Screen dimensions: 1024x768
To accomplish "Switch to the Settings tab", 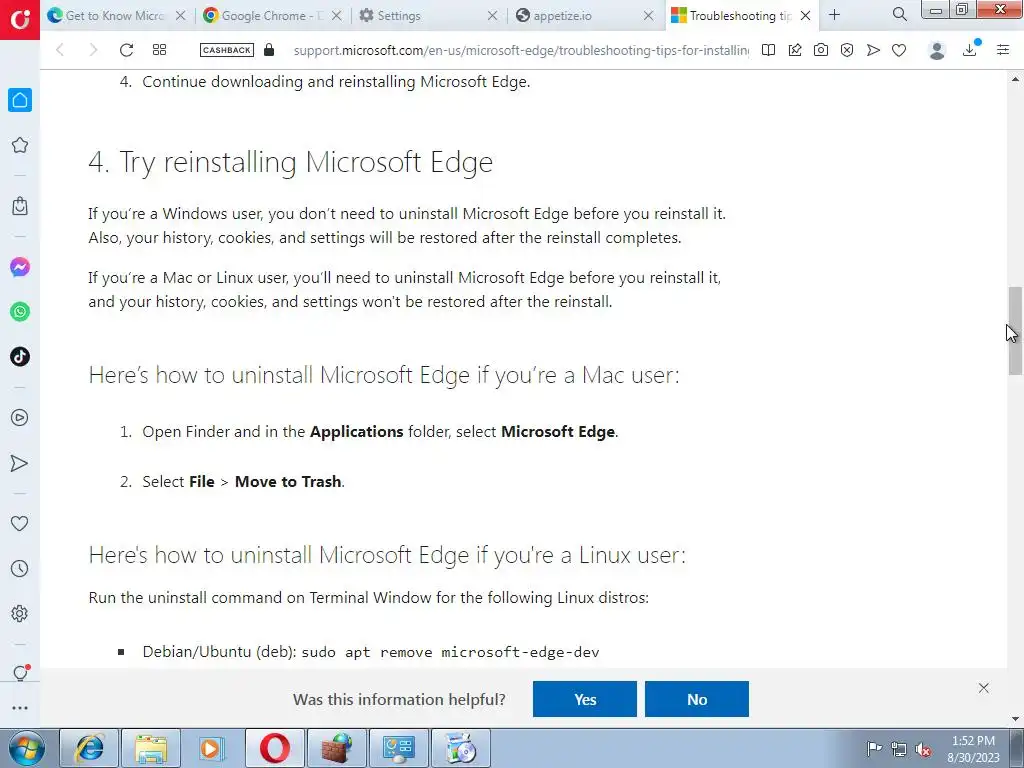I will (x=428, y=15).
